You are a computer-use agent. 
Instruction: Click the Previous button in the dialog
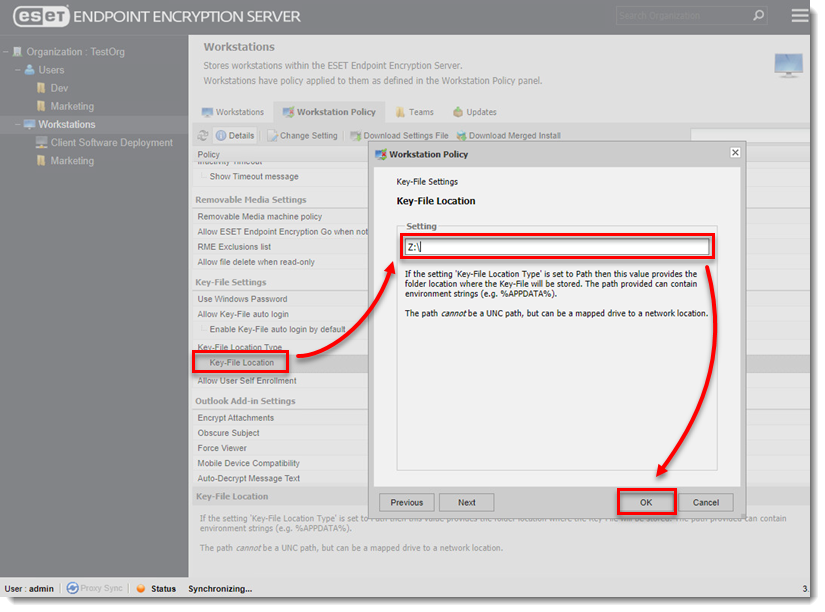[406, 502]
